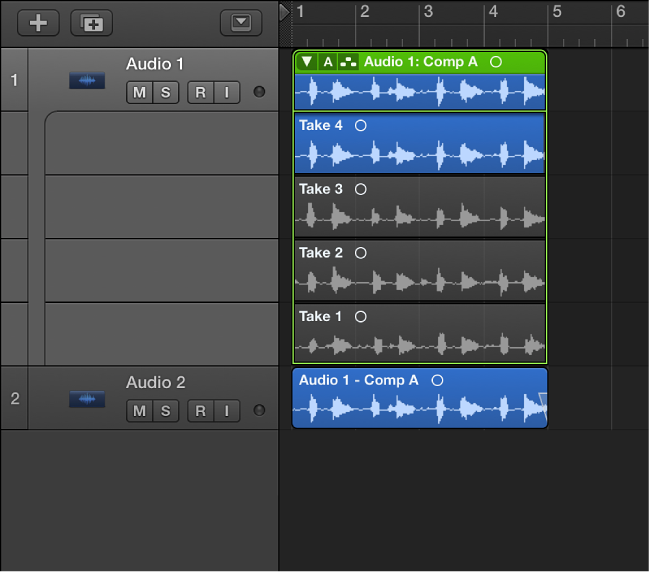The image size is (650, 572).
Task: Click track number 1 in header
Action: pyautogui.click(x=15, y=80)
